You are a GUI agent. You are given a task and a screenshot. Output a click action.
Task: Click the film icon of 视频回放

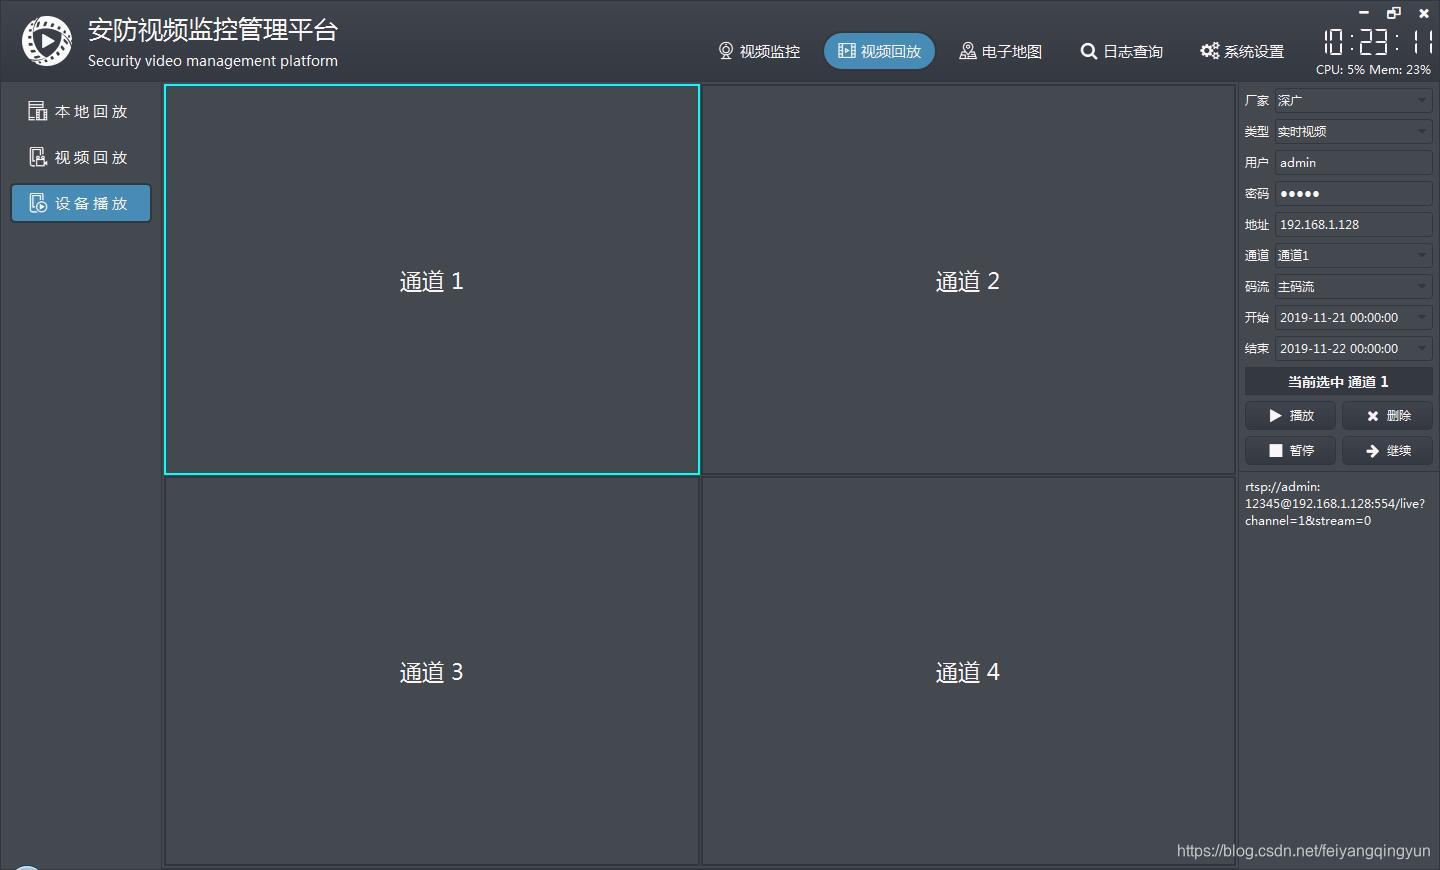846,51
